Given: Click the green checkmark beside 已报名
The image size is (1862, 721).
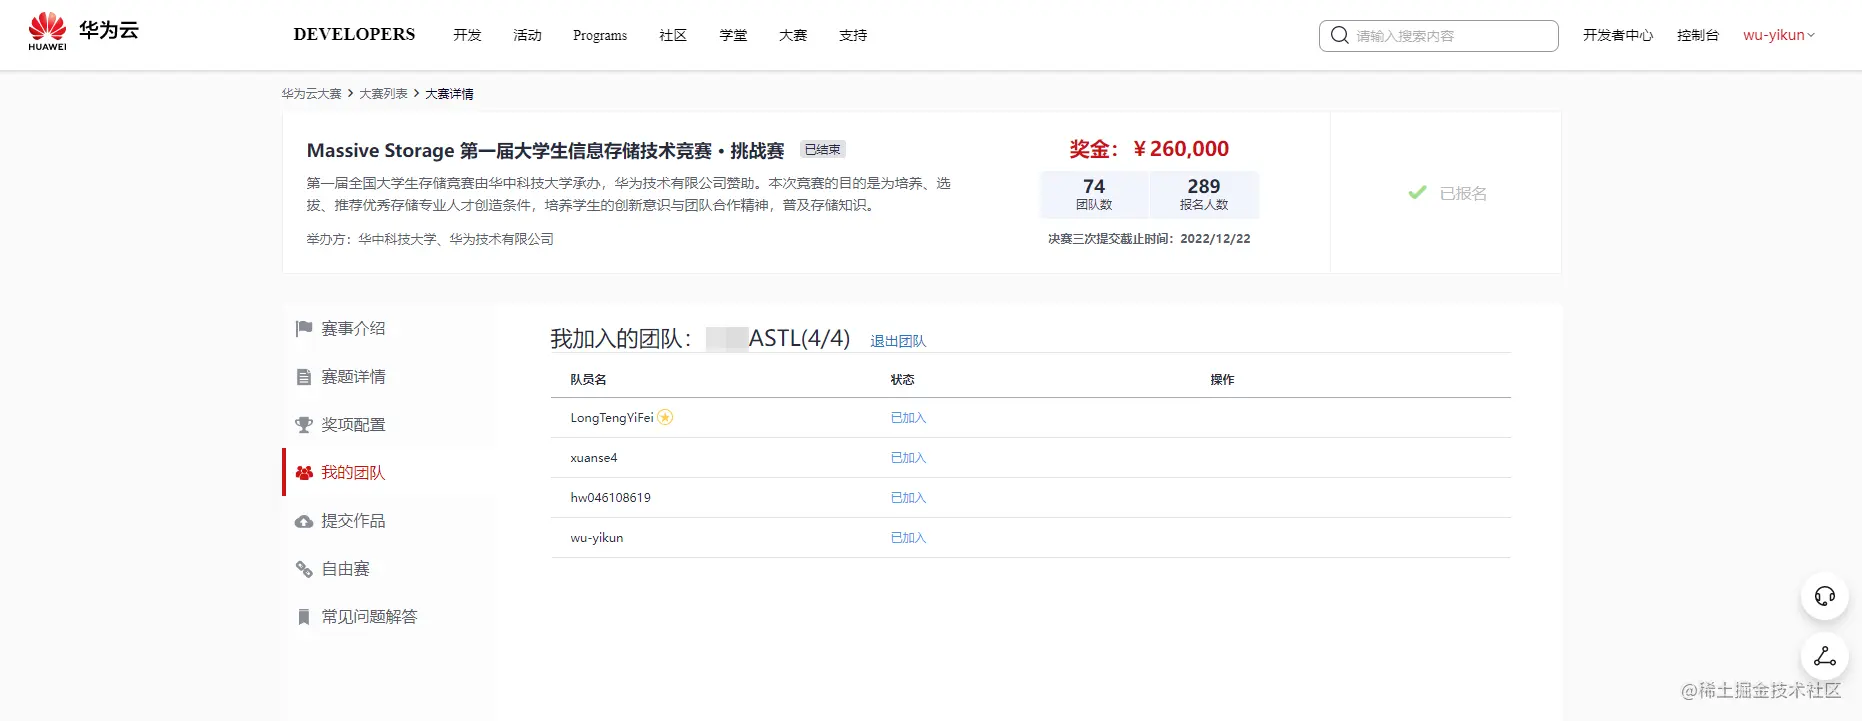Looking at the screenshot, I should pyautogui.click(x=1417, y=192).
